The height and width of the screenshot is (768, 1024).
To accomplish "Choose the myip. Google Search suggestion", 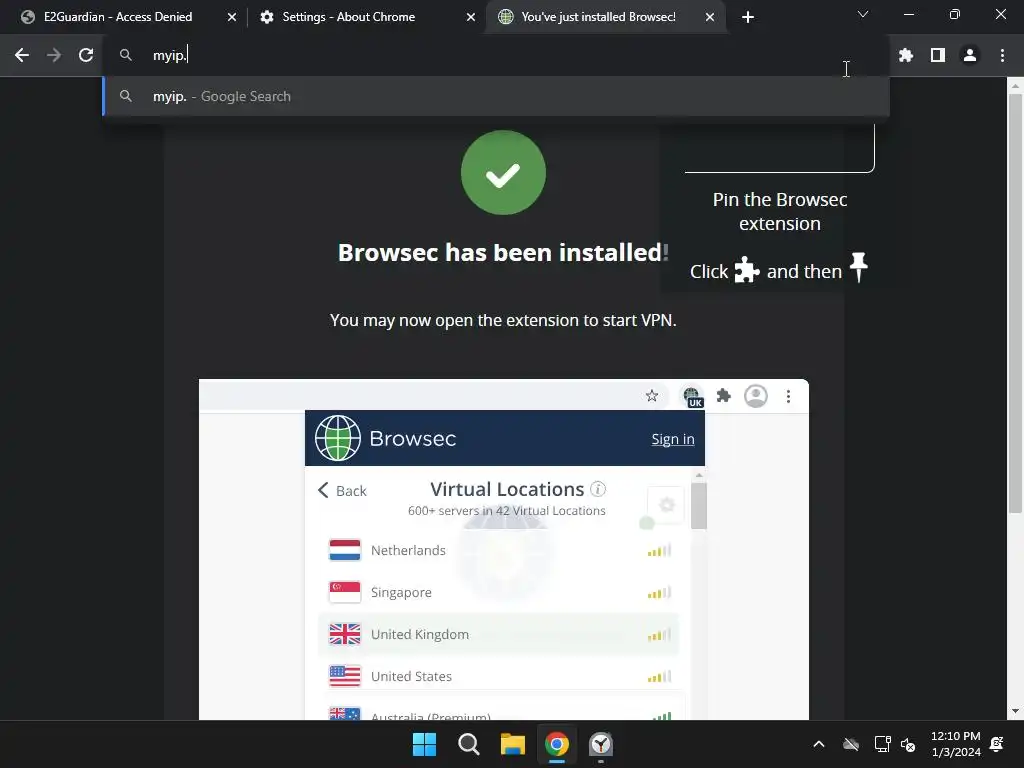I will [x=496, y=96].
